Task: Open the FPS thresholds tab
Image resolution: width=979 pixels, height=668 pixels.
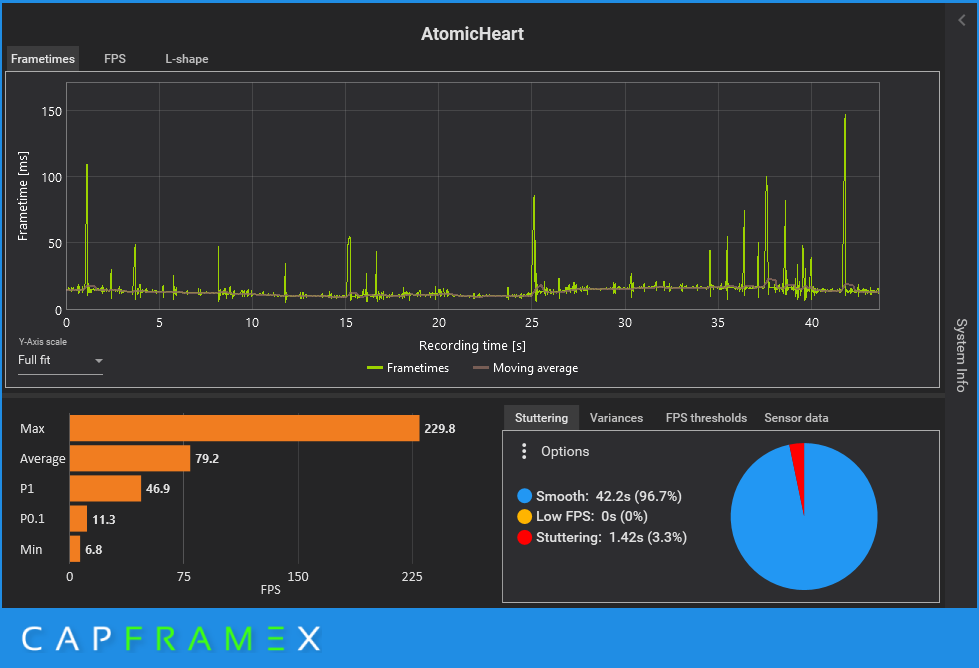Action: [706, 418]
